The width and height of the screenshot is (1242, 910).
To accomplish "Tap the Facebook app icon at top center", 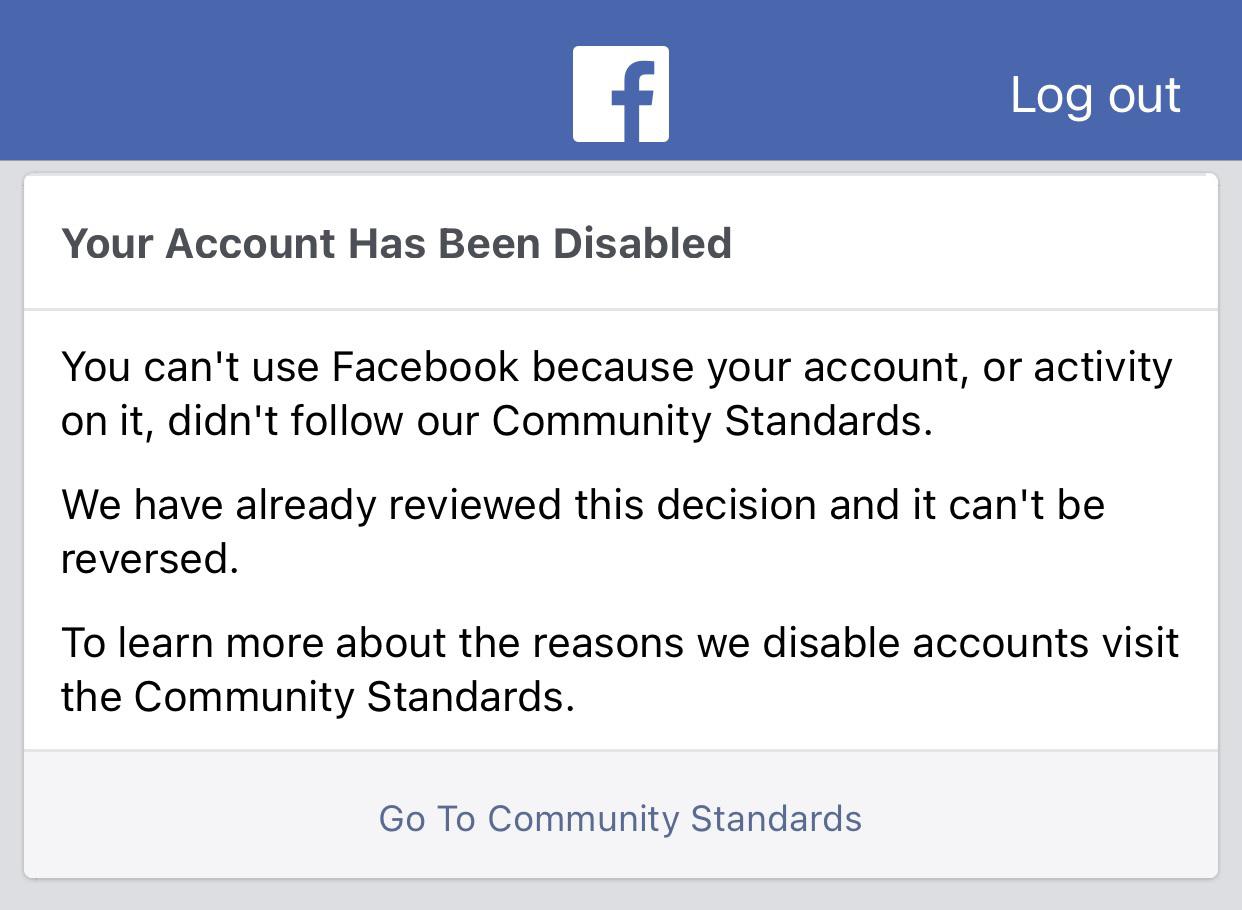I will click(620, 92).
